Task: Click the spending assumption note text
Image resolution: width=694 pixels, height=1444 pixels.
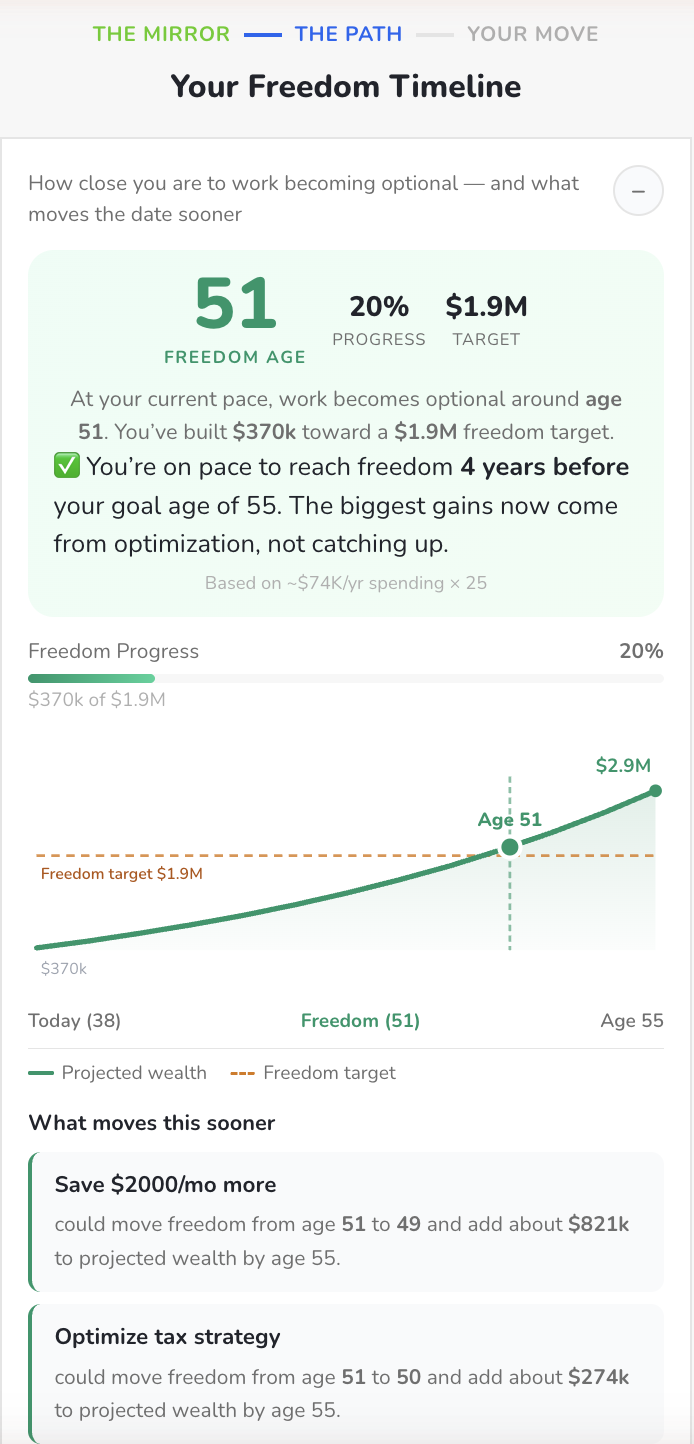Action: pos(346,582)
